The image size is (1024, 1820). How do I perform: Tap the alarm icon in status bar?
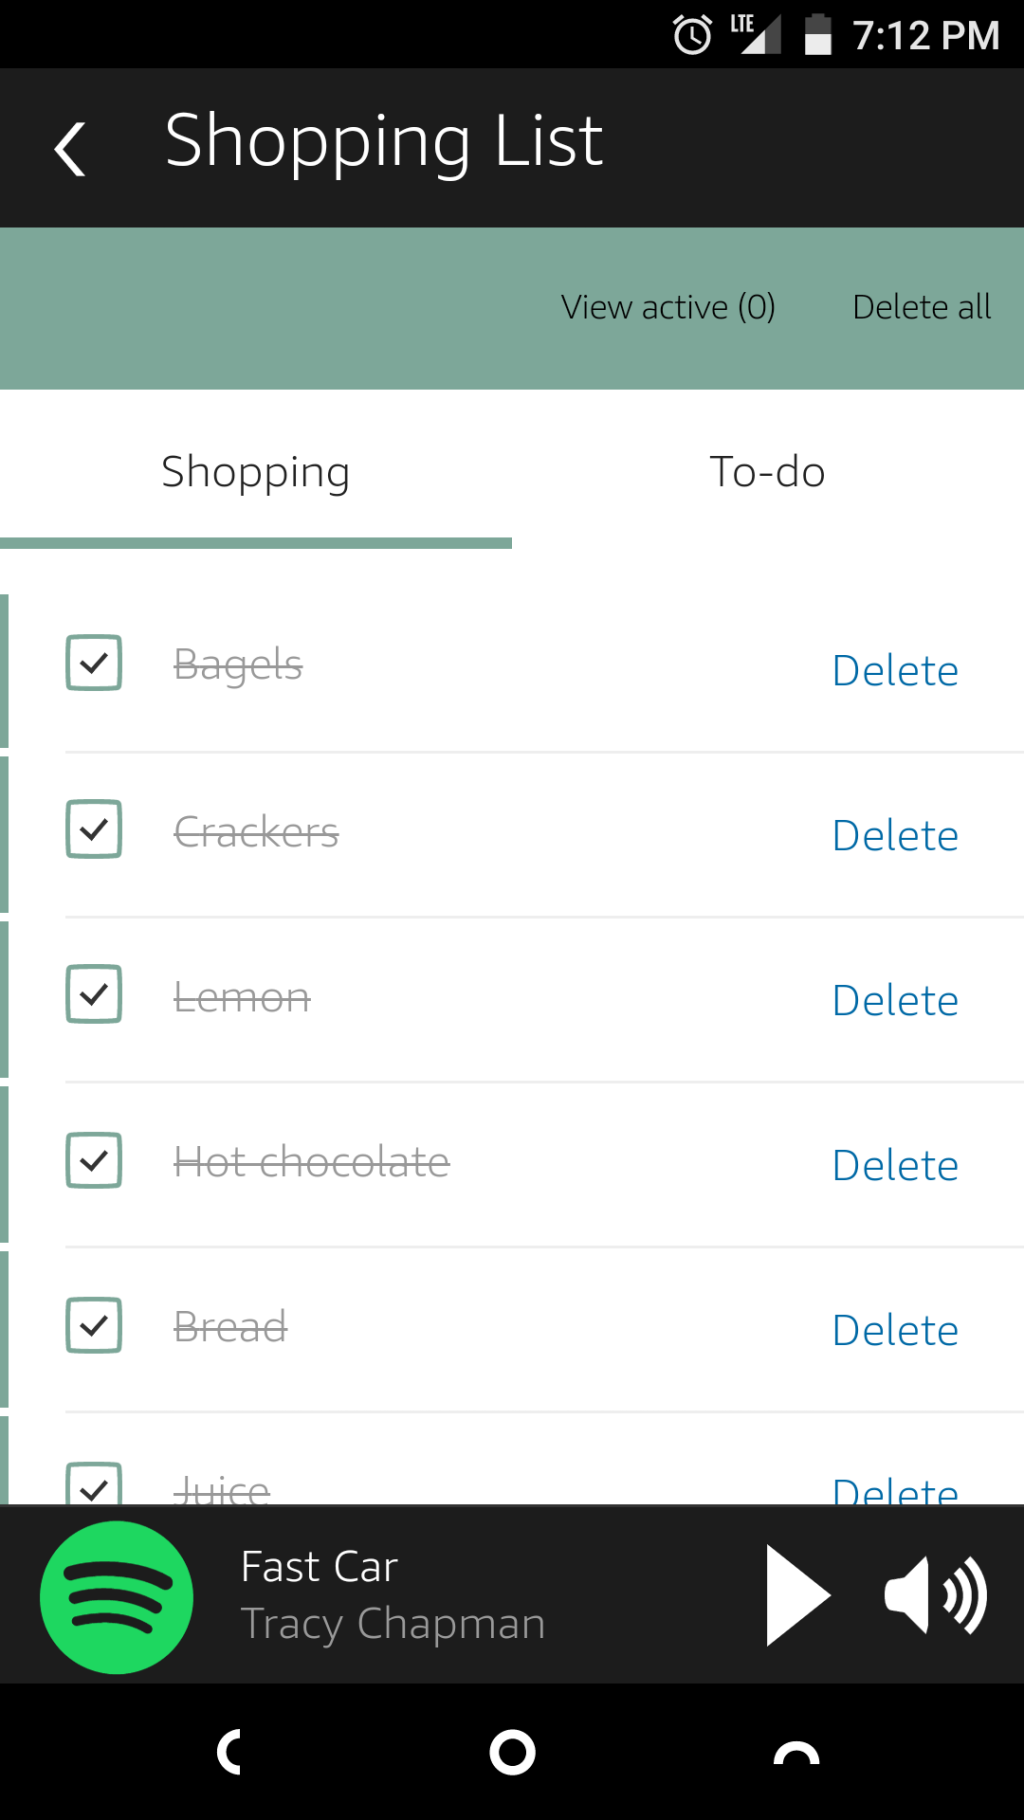click(x=692, y=35)
